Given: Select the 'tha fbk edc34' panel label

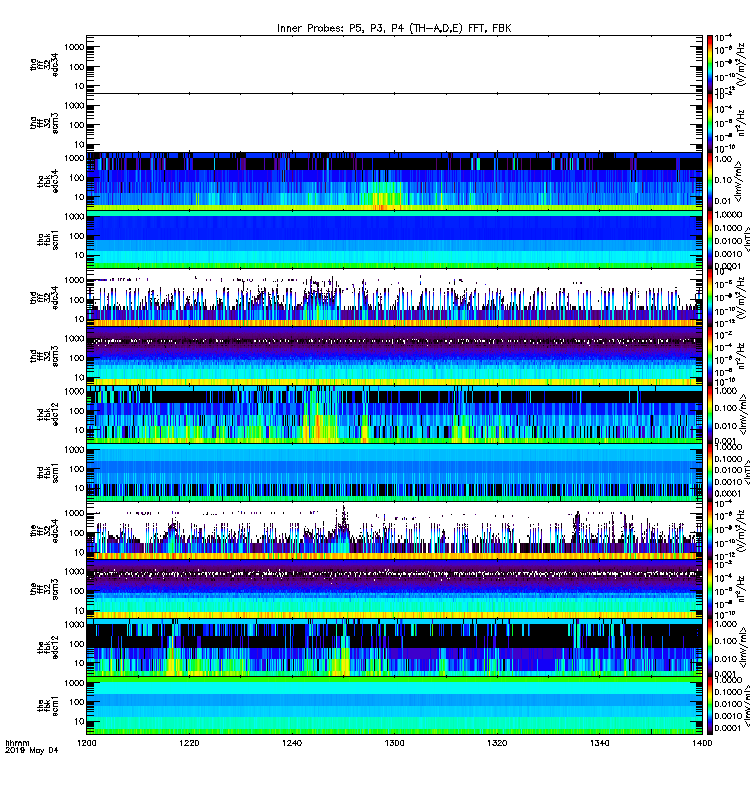Looking at the screenshot, I should tap(48, 181).
